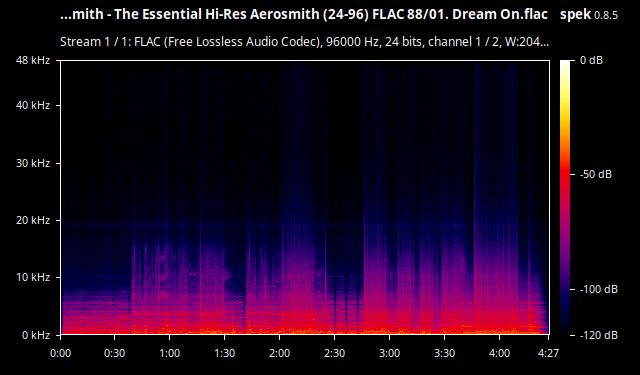640x375 pixels.
Task: Click the '3:00' time axis label
Action: (x=389, y=353)
